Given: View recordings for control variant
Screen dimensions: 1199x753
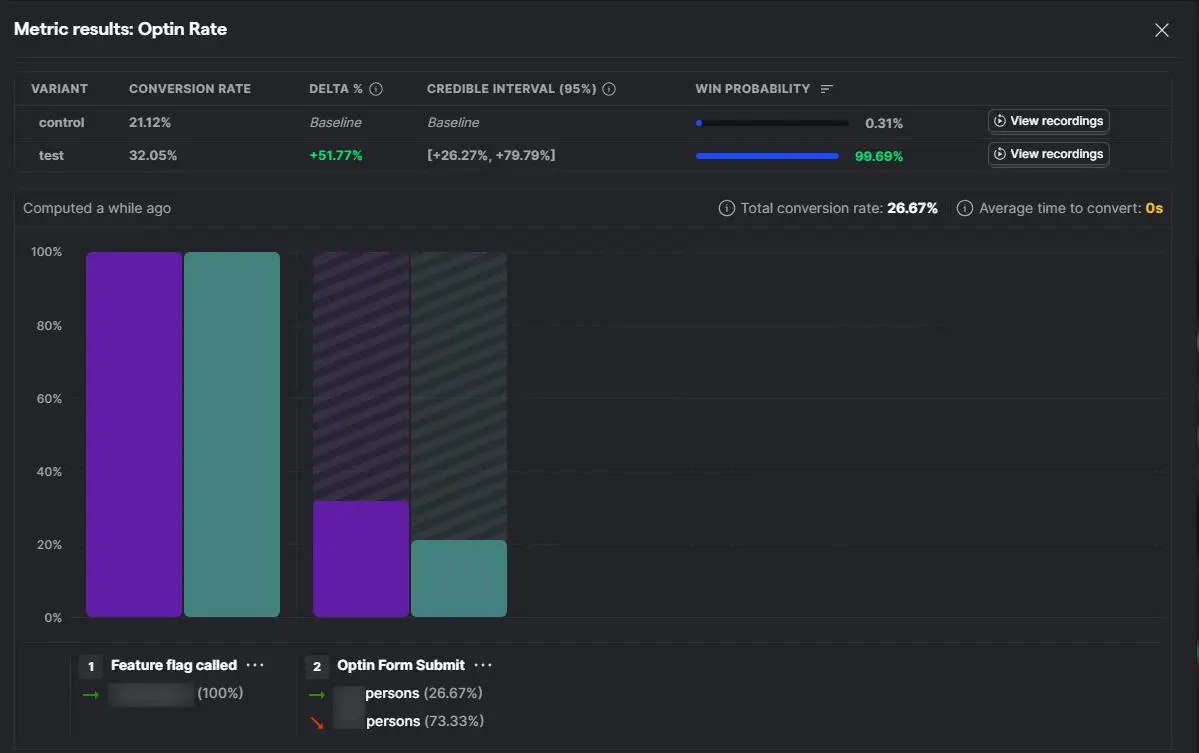Looking at the screenshot, I should pyautogui.click(x=1048, y=121).
